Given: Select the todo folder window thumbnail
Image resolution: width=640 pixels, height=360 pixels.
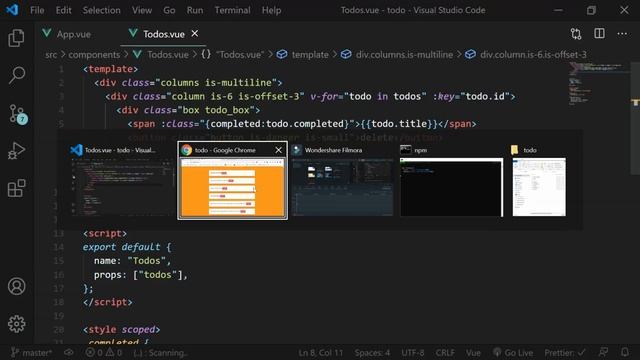Looking at the screenshot, I should coord(539,180).
